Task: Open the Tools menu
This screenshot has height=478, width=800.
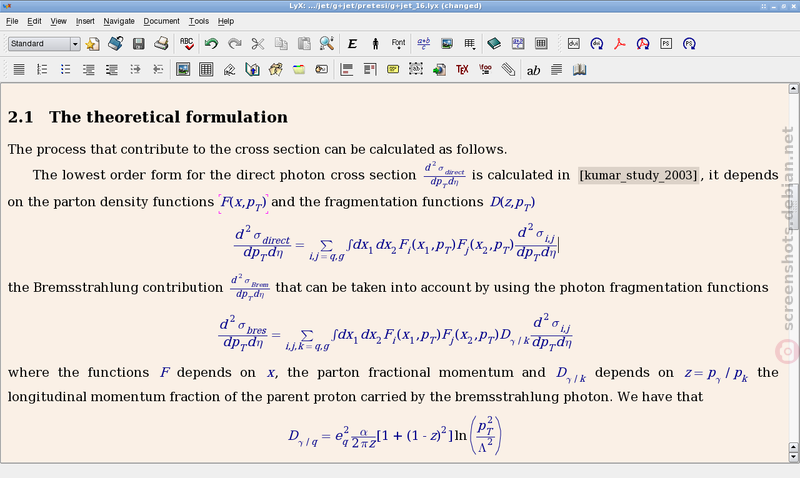Action: click(198, 21)
